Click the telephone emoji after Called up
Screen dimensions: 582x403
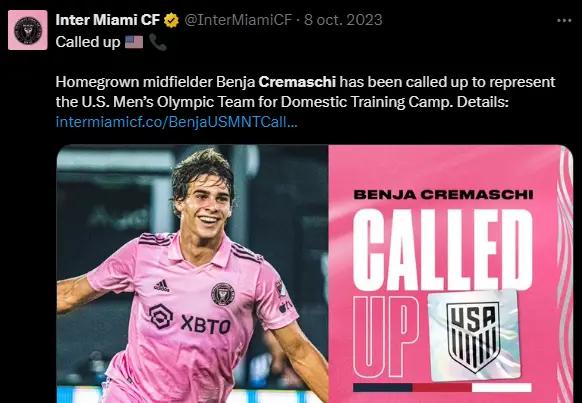pyautogui.click(x=158, y=42)
